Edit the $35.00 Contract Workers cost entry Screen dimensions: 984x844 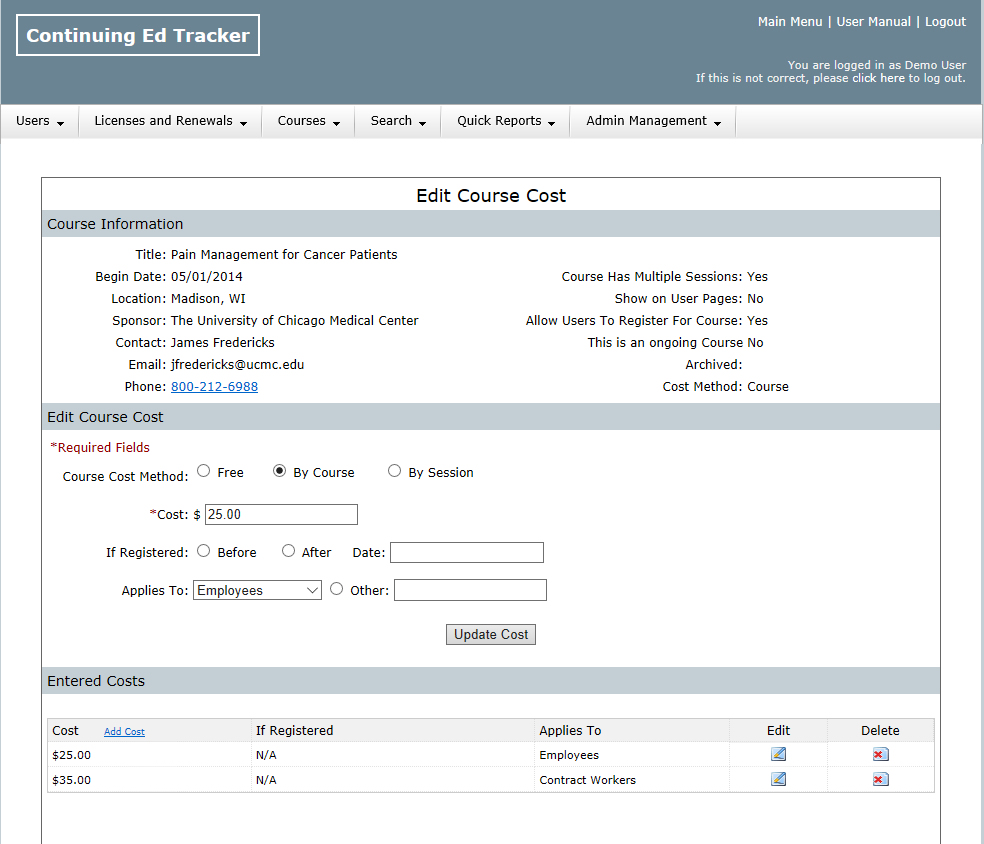tap(778, 779)
